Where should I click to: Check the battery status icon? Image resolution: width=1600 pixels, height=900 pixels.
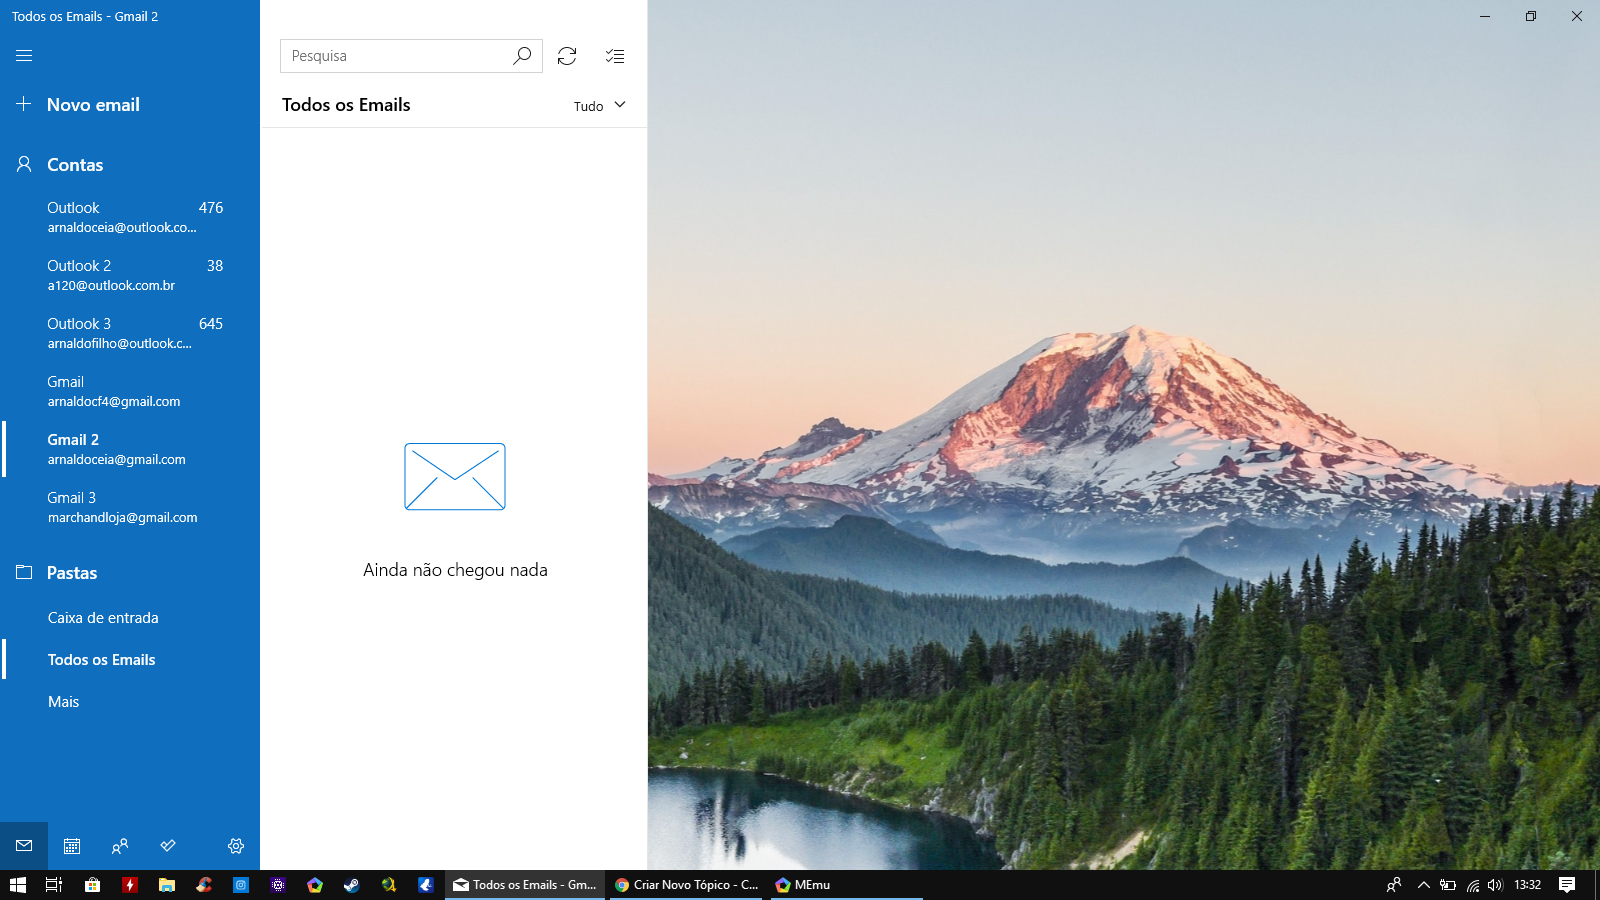1448,885
